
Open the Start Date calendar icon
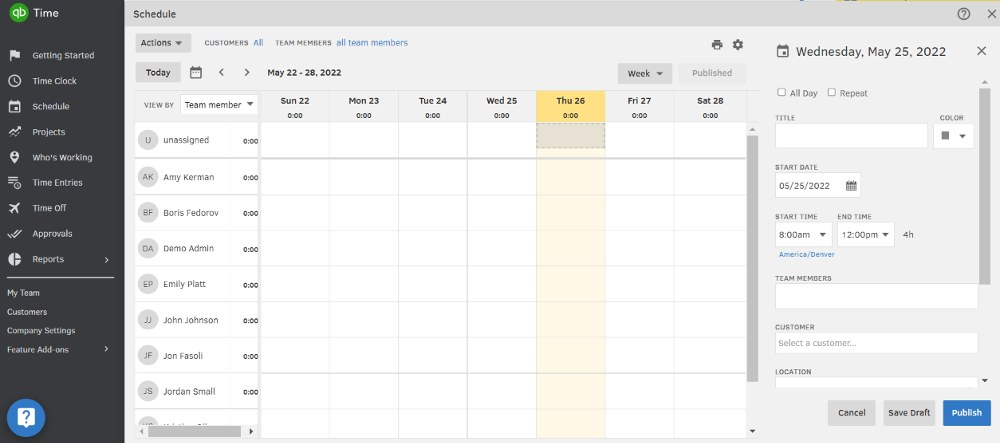click(851, 185)
